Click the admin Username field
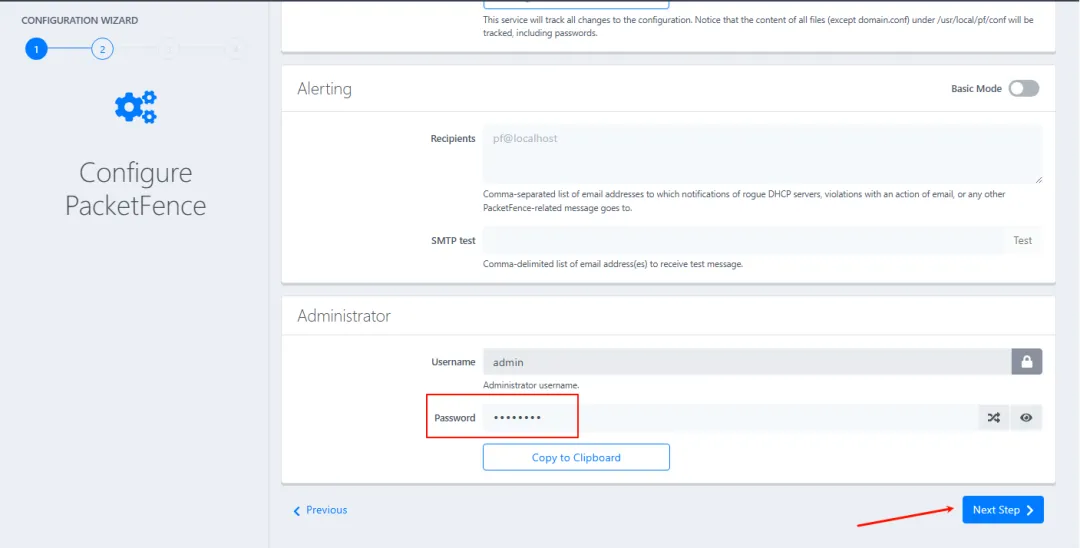This screenshot has height=548, width=1080. pos(747,361)
